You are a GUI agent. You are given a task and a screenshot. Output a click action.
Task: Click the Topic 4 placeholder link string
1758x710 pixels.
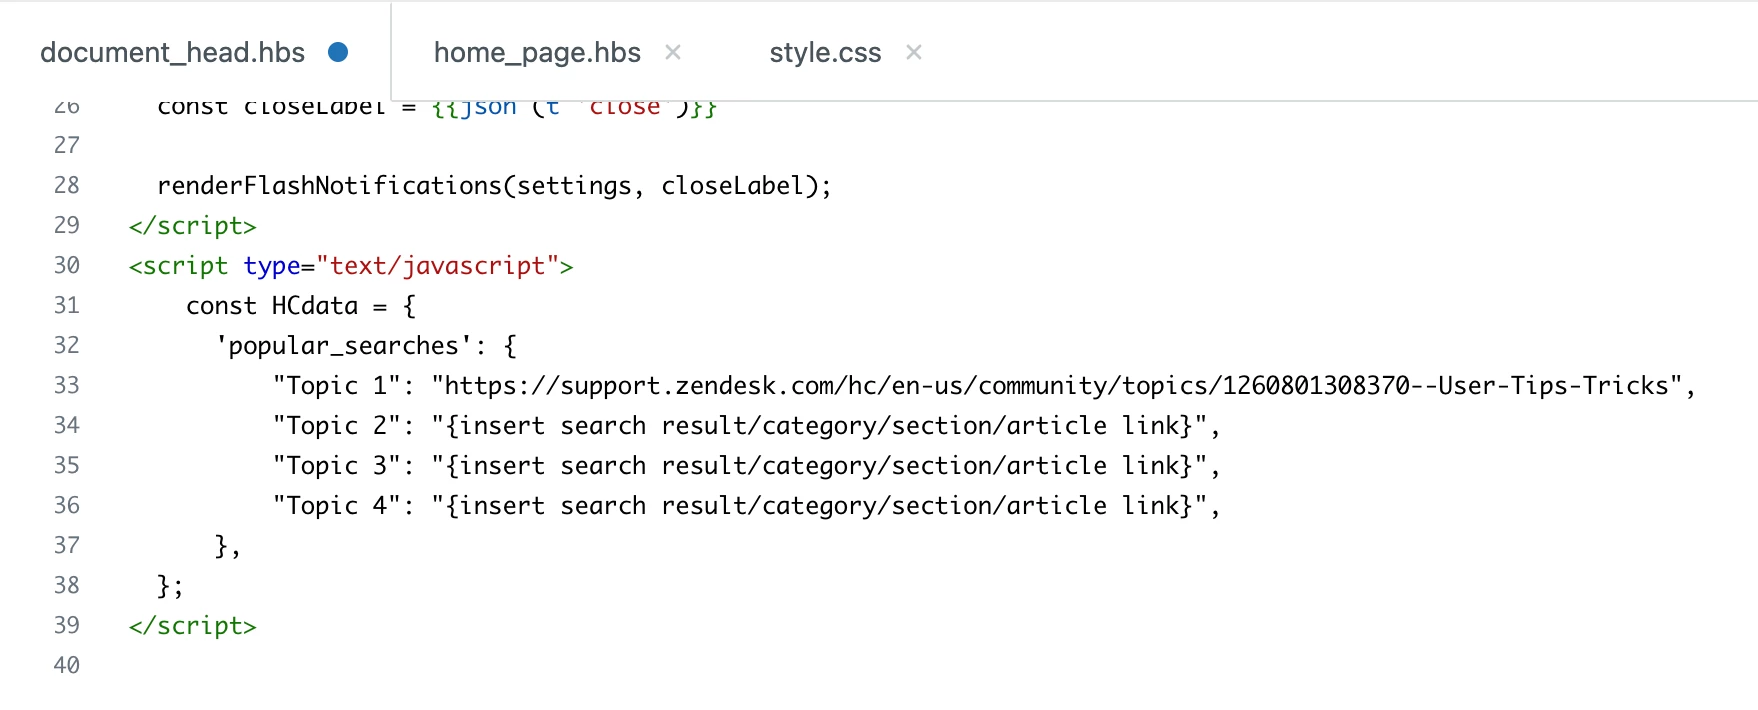click(x=819, y=506)
